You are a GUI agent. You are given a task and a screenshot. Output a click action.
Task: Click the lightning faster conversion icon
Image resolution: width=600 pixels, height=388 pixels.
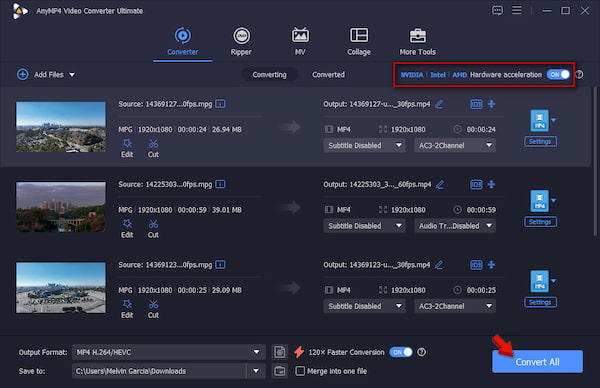pos(299,352)
